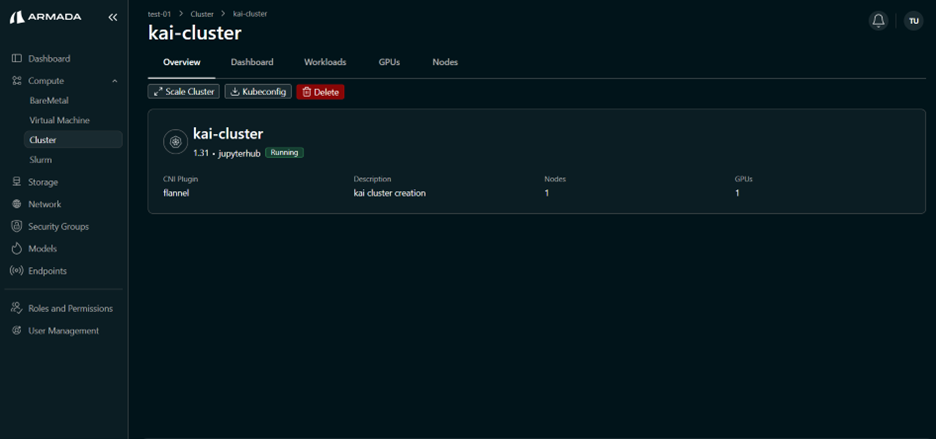Click the Running status badge
936x439 pixels.
(x=285, y=153)
